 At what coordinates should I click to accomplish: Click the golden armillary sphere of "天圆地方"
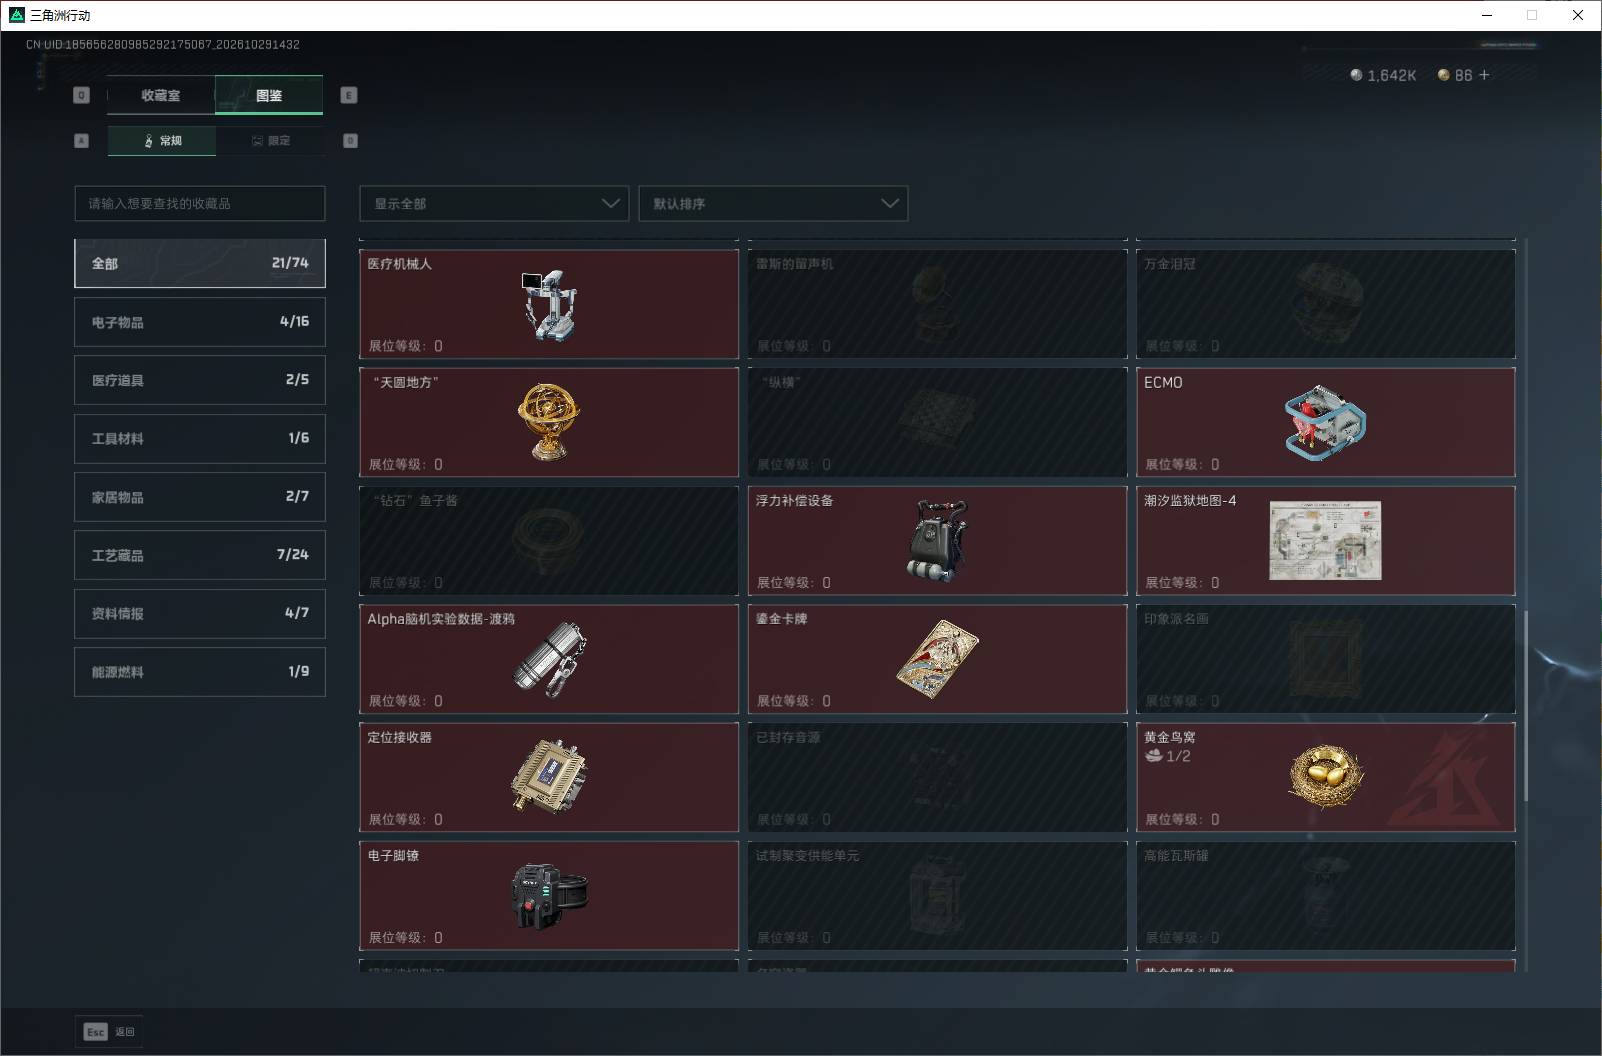(549, 421)
